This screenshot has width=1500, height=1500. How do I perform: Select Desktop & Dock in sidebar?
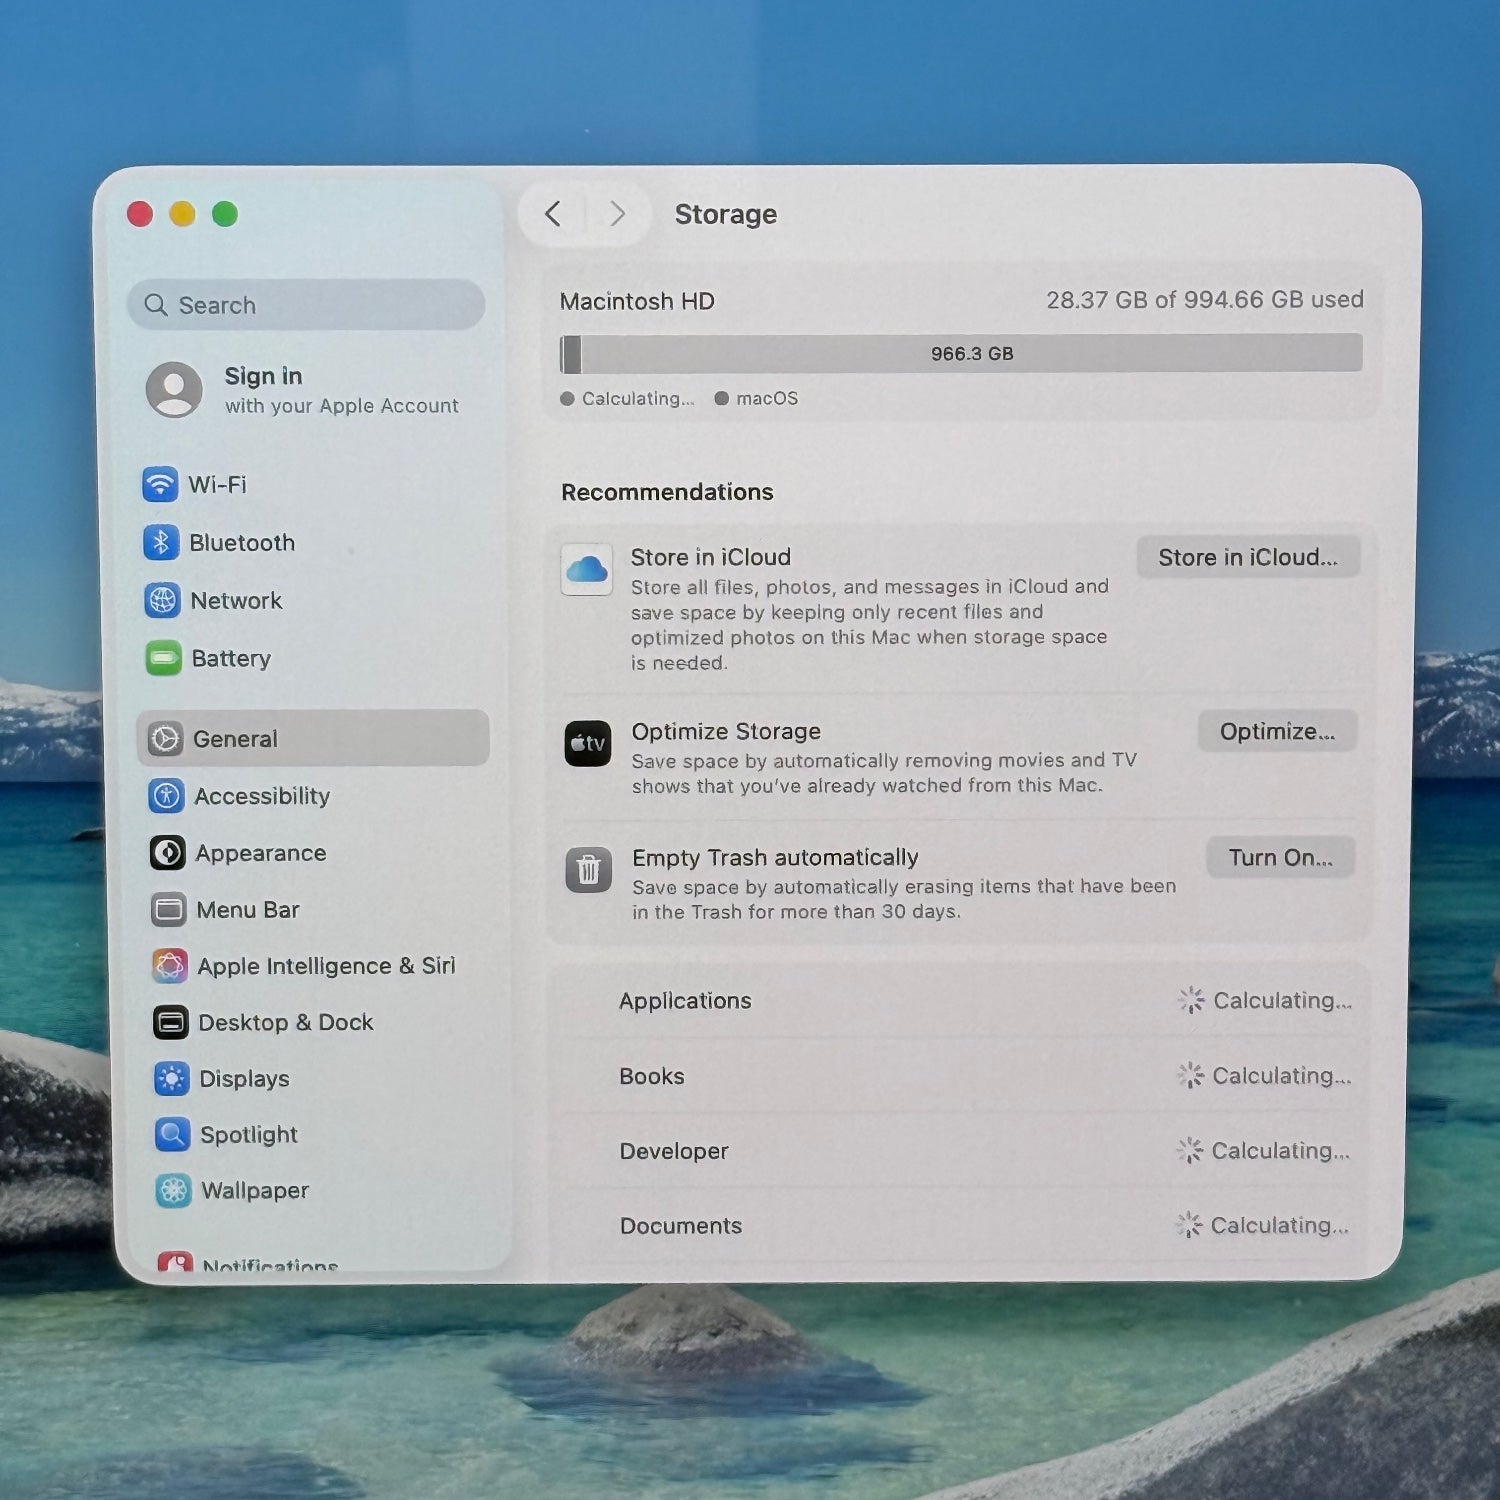click(285, 1023)
